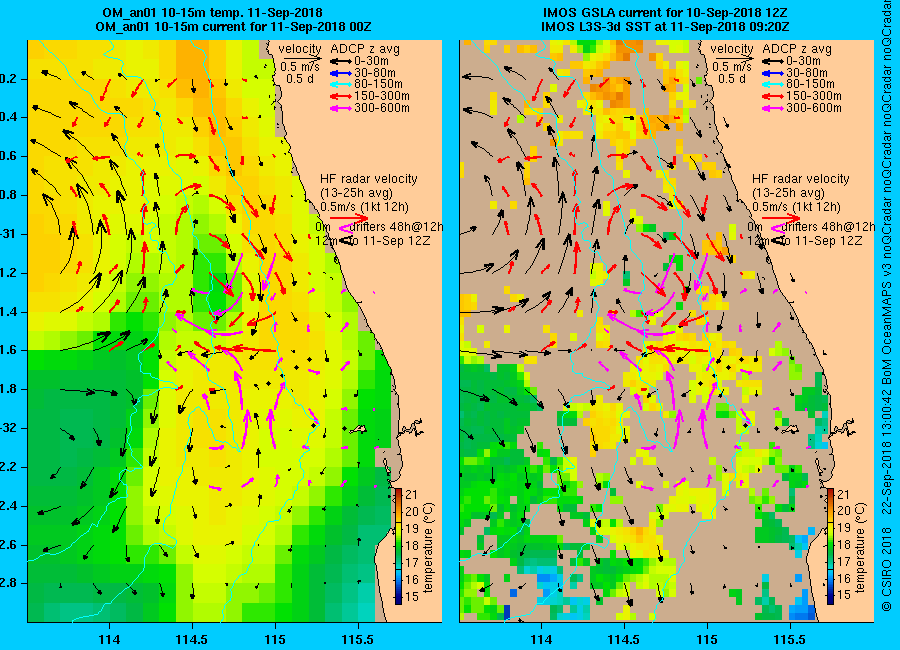
Task: Click 'temperature (°C)' label beside right colour bar
Action: pos(860,547)
